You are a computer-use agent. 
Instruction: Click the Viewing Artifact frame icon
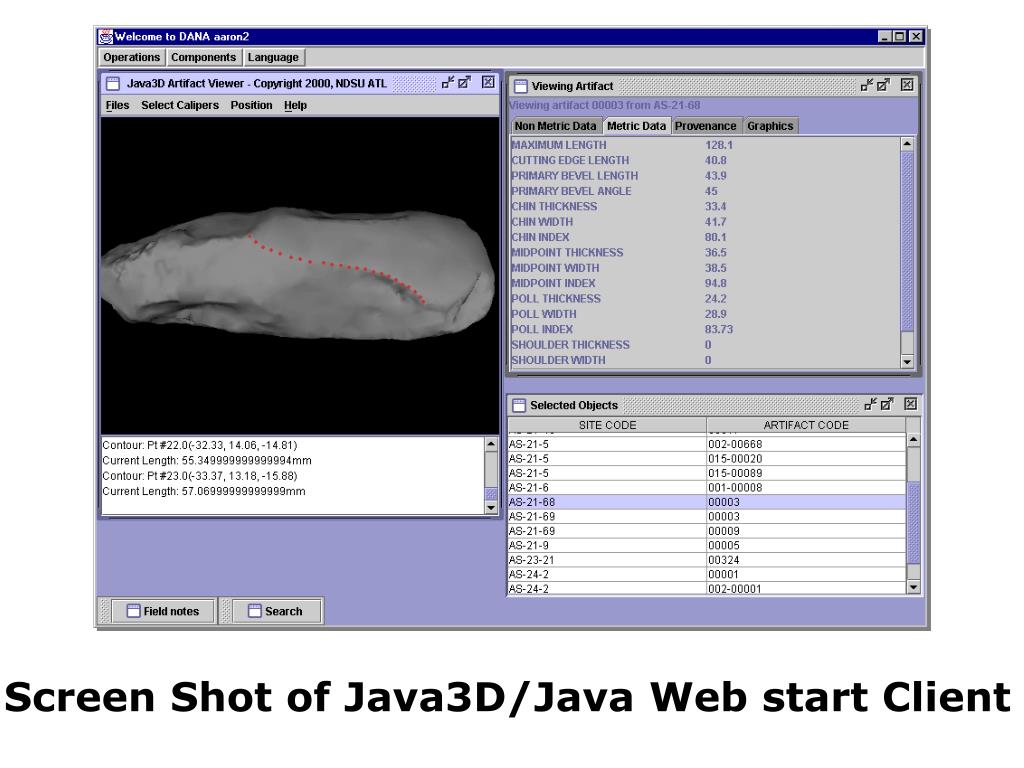pos(520,86)
